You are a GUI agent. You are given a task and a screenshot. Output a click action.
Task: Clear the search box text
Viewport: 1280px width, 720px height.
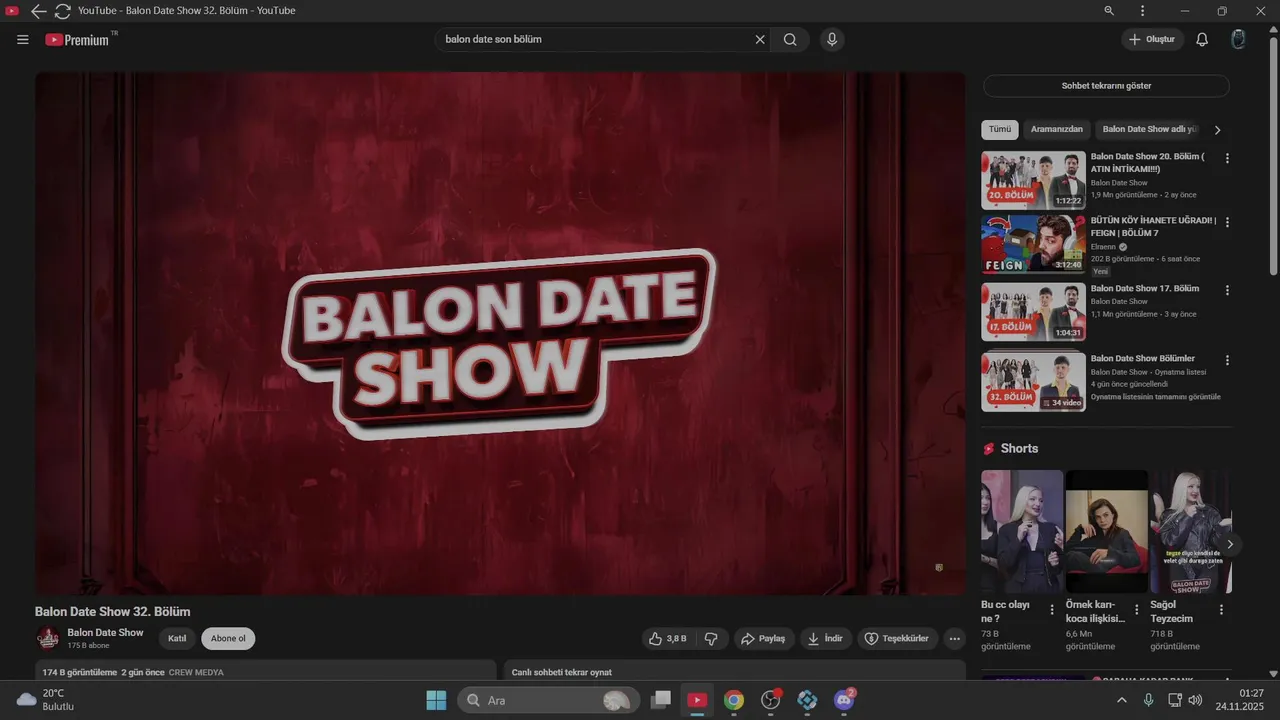coord(760,40)
